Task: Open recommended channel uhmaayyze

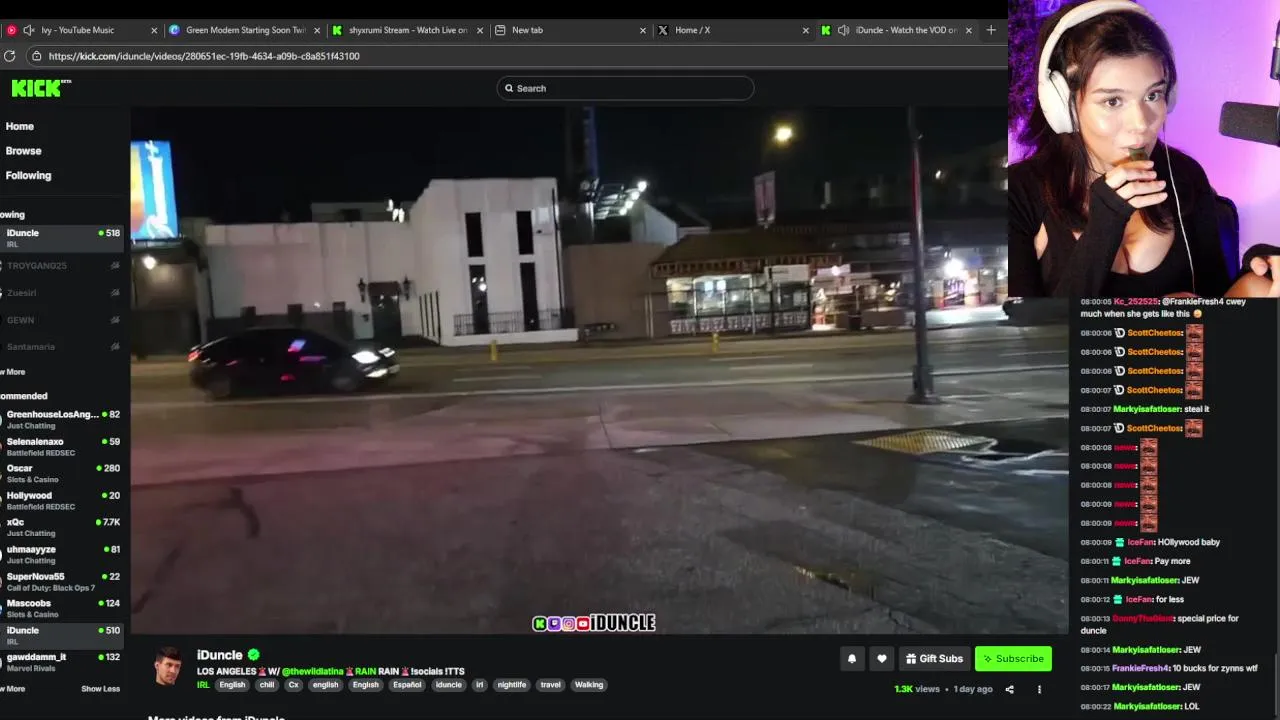Action: click(x=62, y=554)
